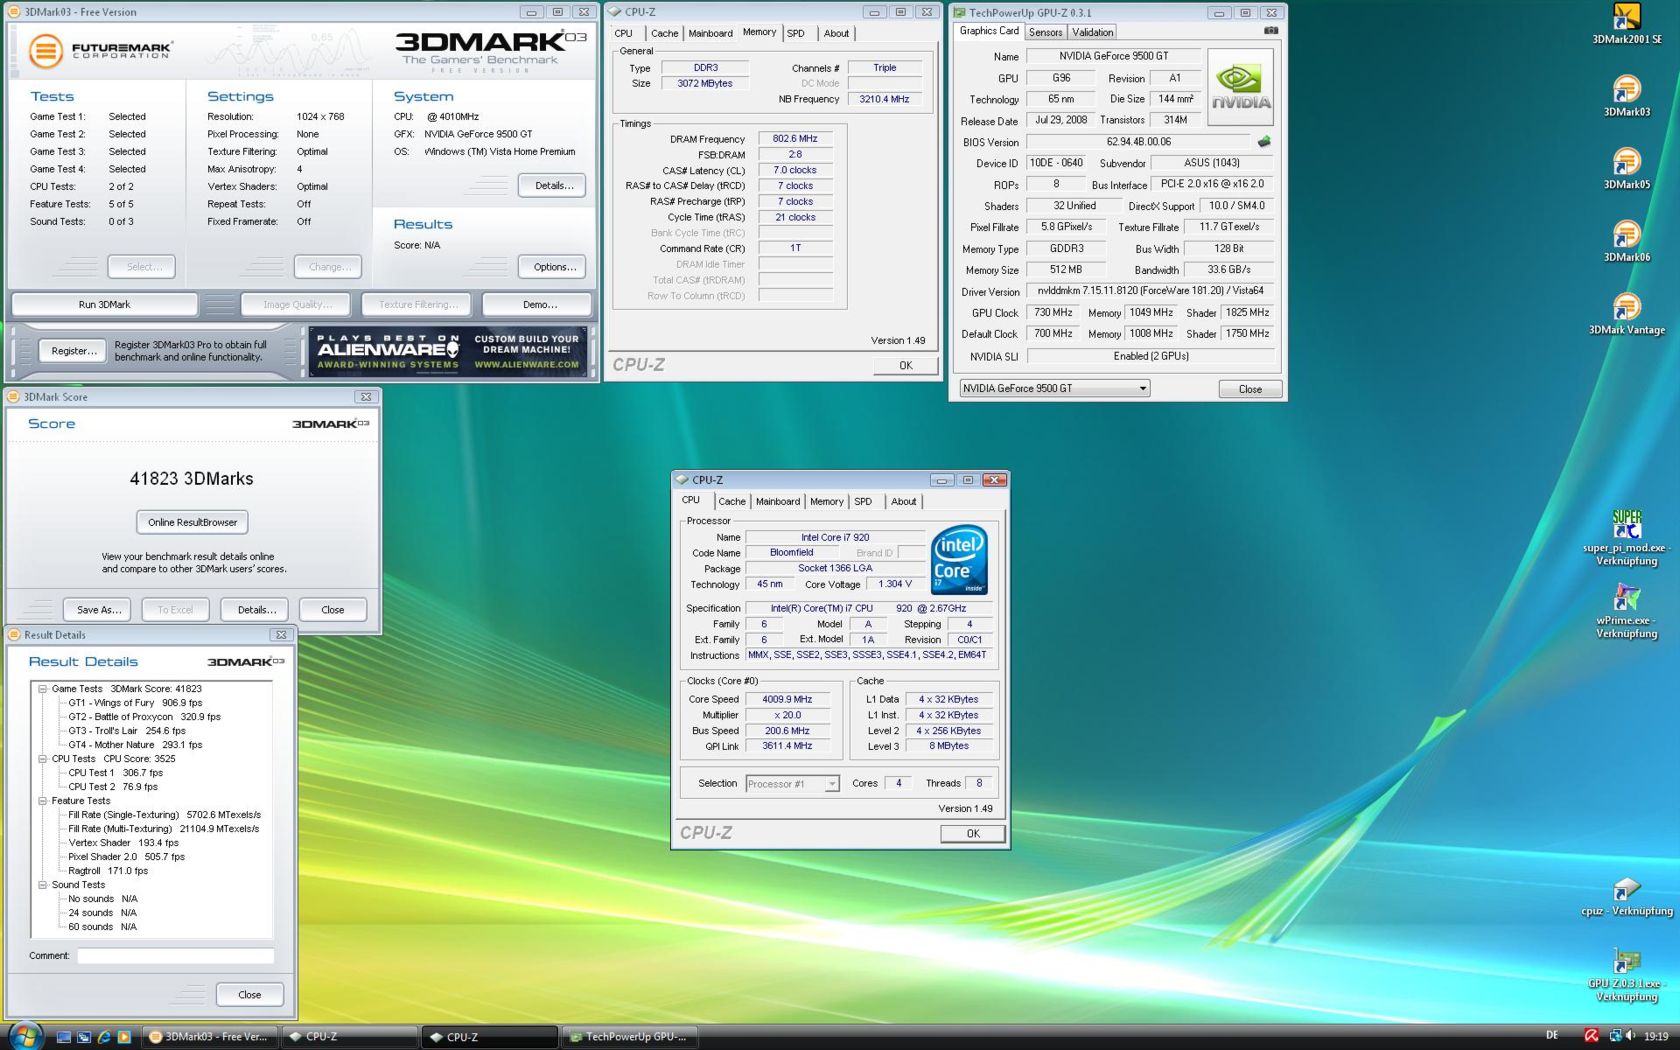1680x1050 pixels.
Task: Switch to 3DMark03 - Free Version taskbar button
Action: 210,1037
